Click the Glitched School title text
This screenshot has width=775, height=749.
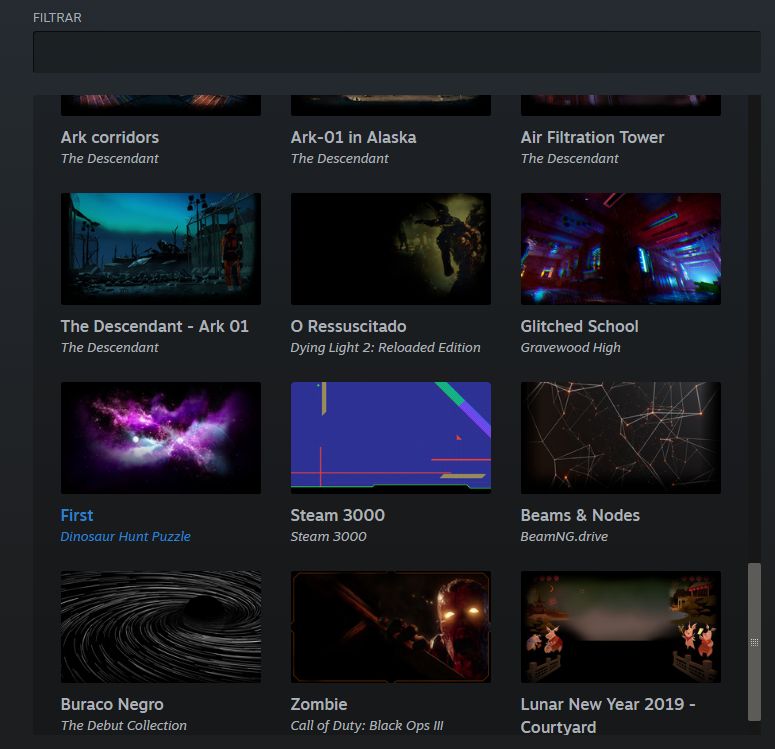click(579, 326)
